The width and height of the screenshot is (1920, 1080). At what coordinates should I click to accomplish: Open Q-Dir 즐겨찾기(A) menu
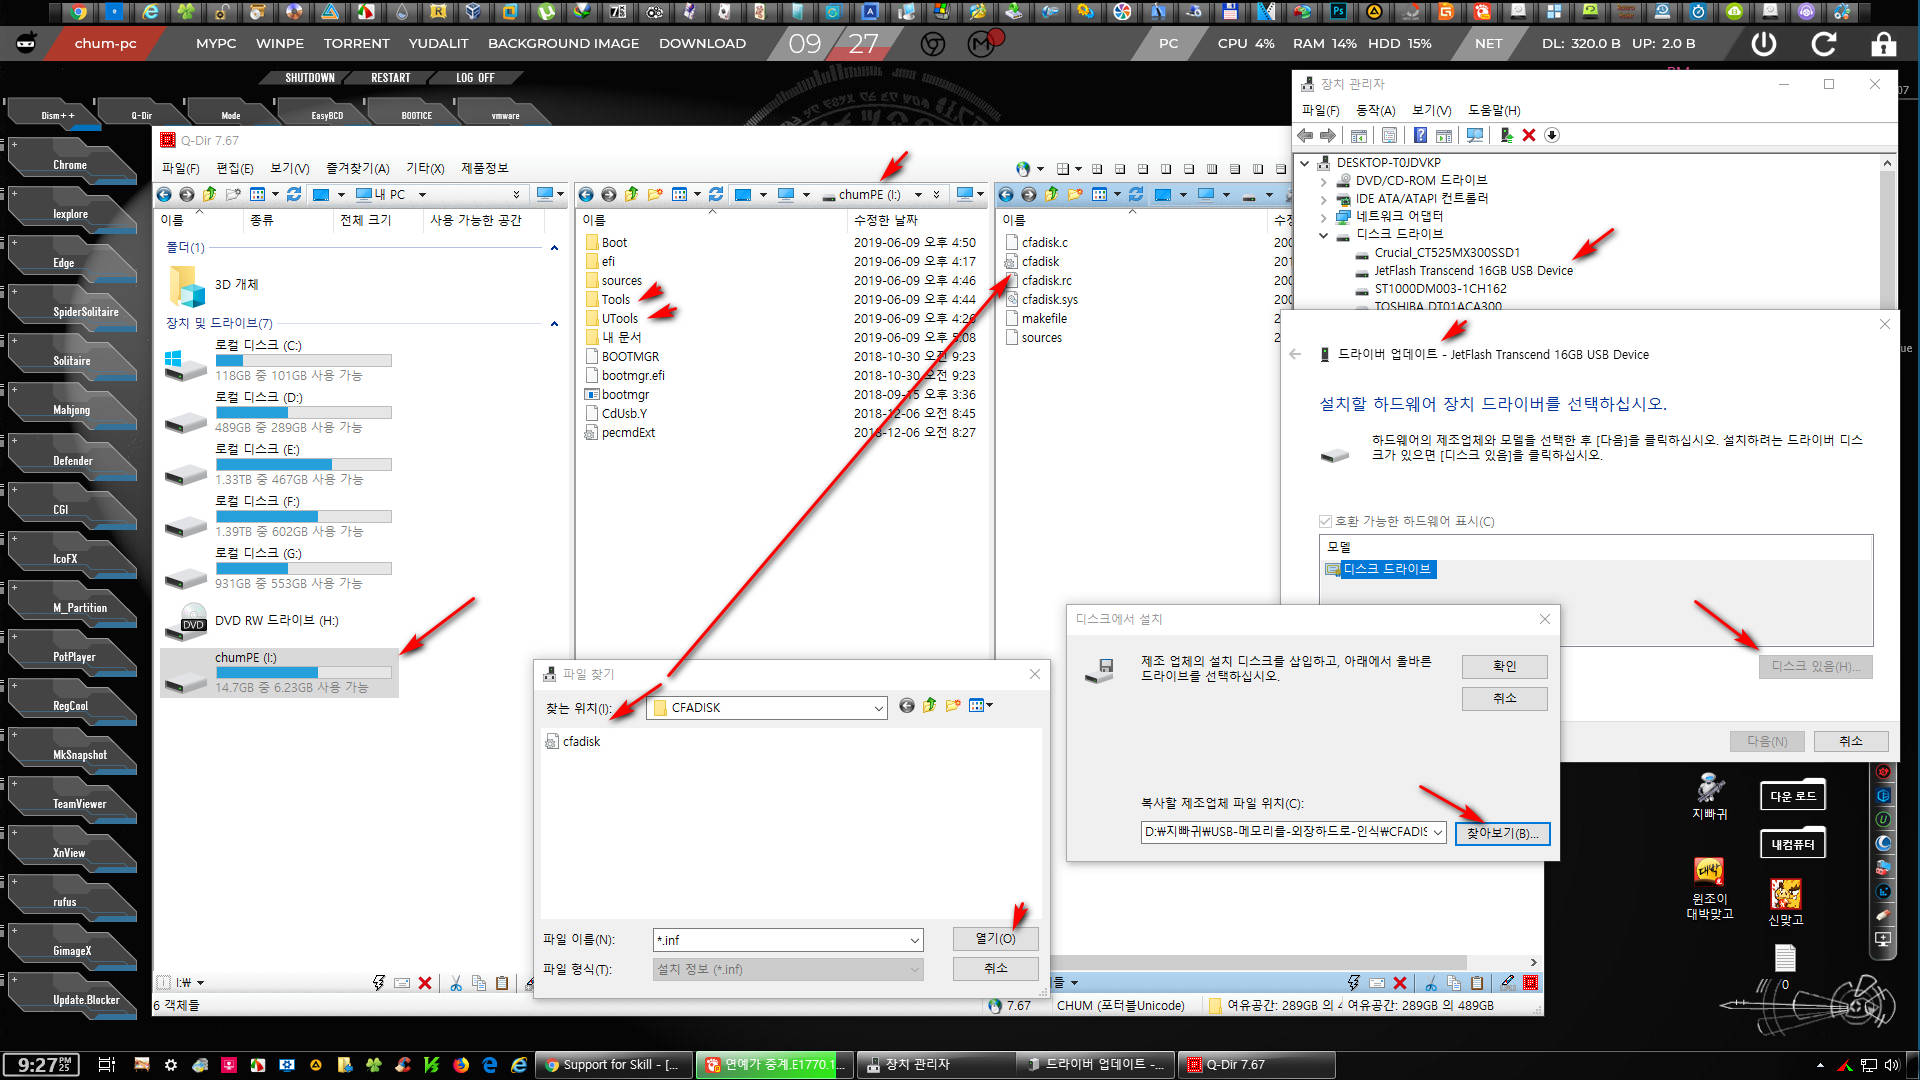[357, 168]
